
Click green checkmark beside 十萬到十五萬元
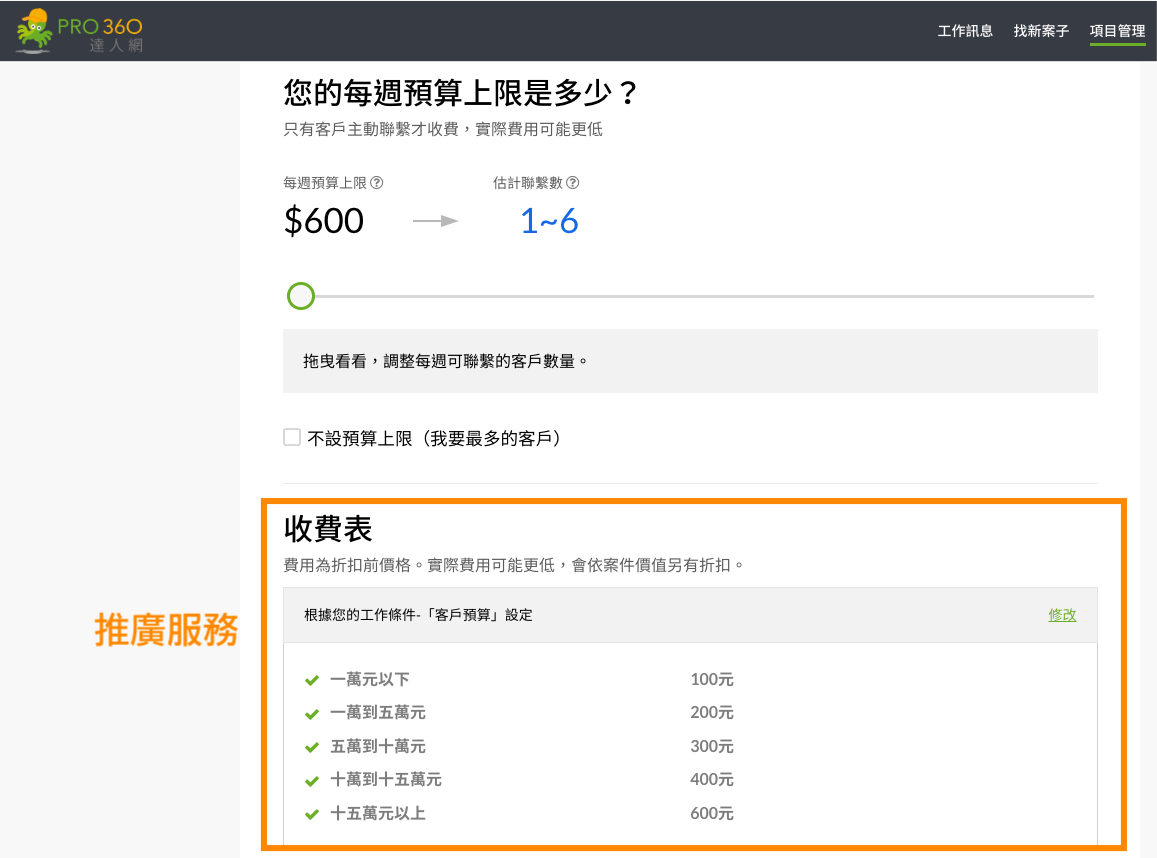(x=312, y=780)
